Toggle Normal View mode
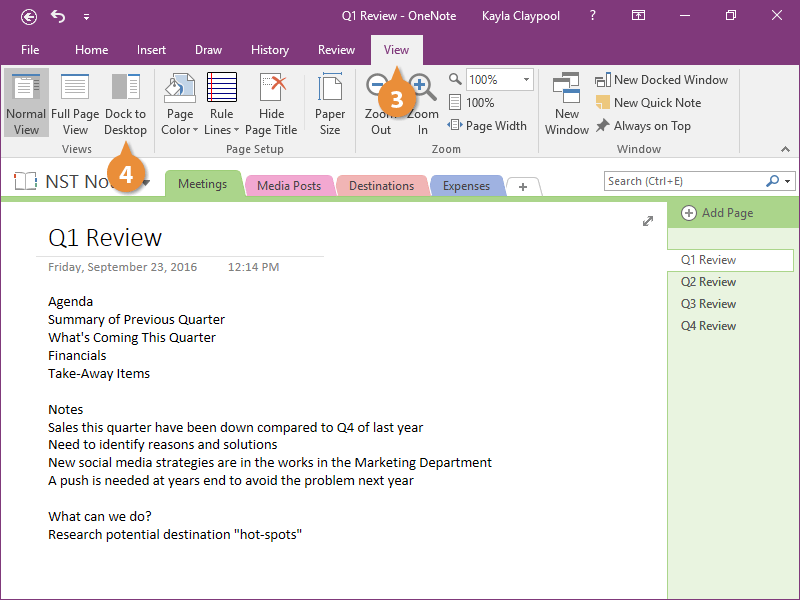This screenshot has height=600, width=800. (26, 103)
